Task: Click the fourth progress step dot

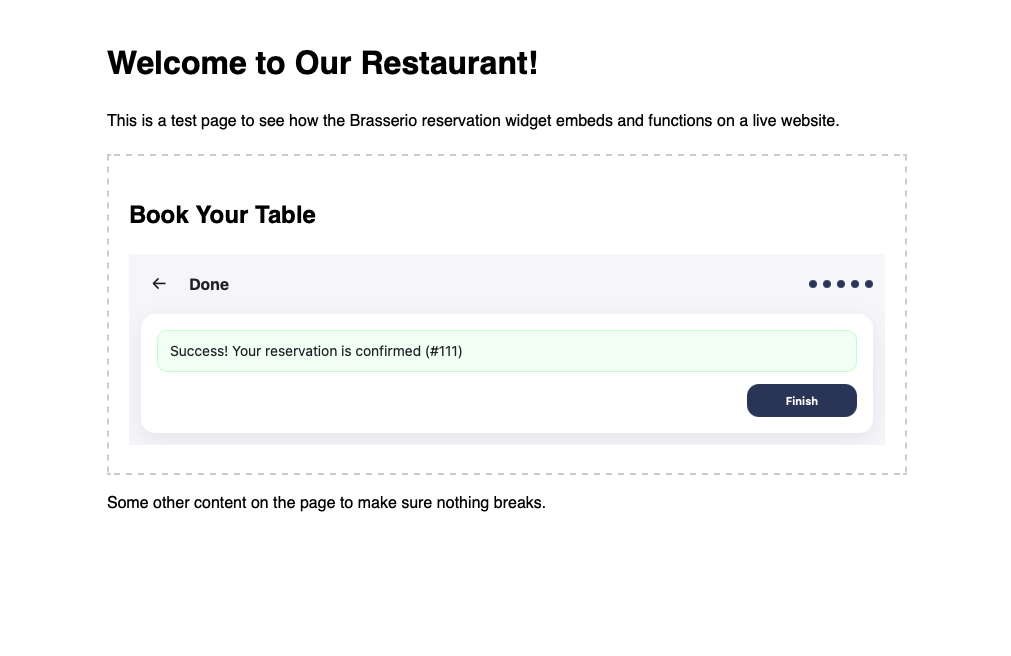Action: pos(855,285)
